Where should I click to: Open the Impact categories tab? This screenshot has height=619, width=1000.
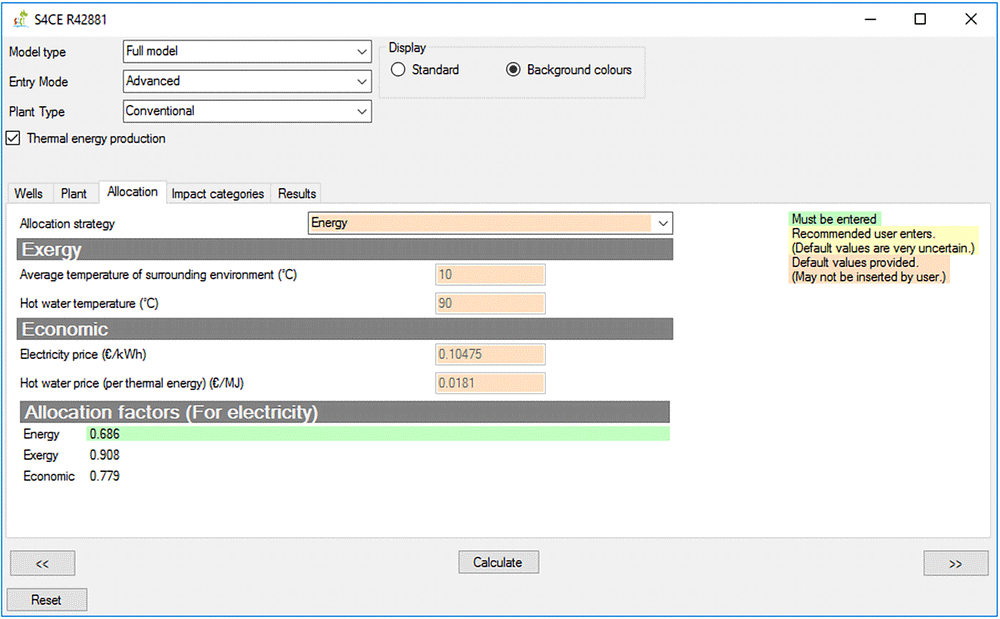217,193
